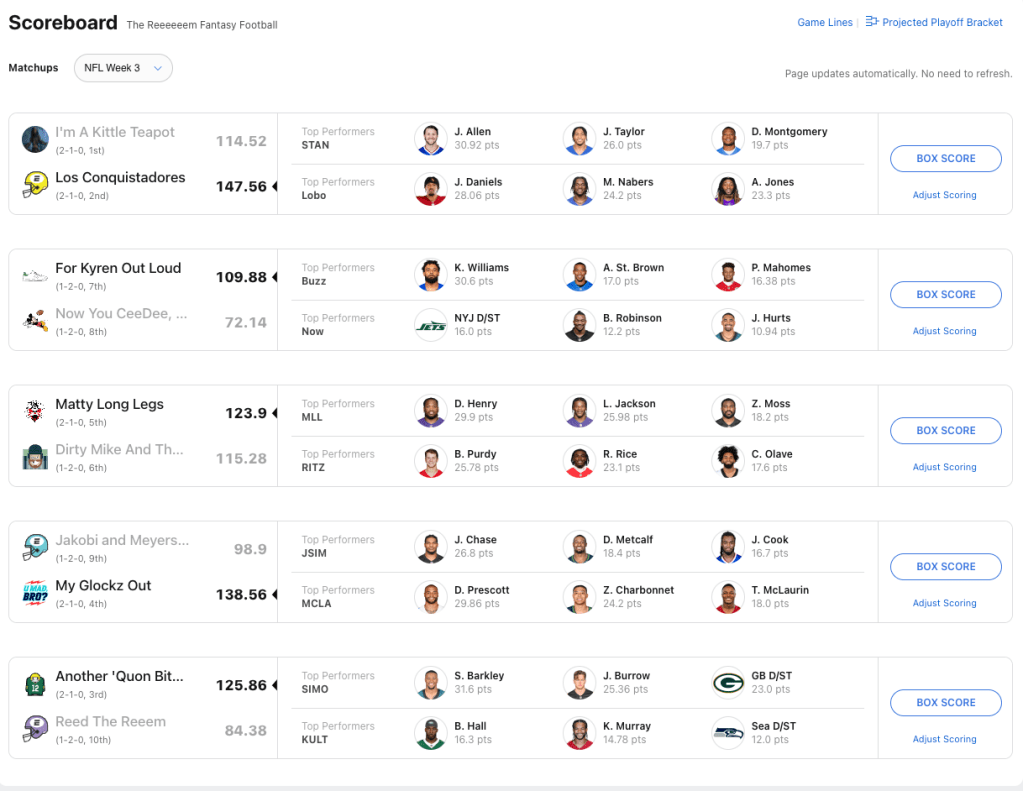Click Reed The Reeem purple helmet icon
Viewport: 1023px width, 791px height.
[36, 729]
